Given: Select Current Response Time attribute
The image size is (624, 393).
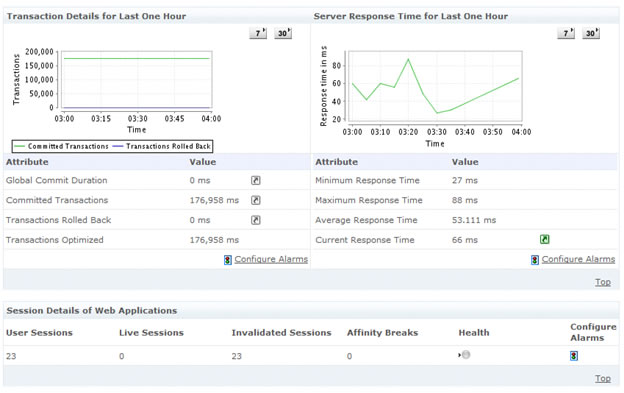Looking at the screenshot, I should tap(365, 240).
